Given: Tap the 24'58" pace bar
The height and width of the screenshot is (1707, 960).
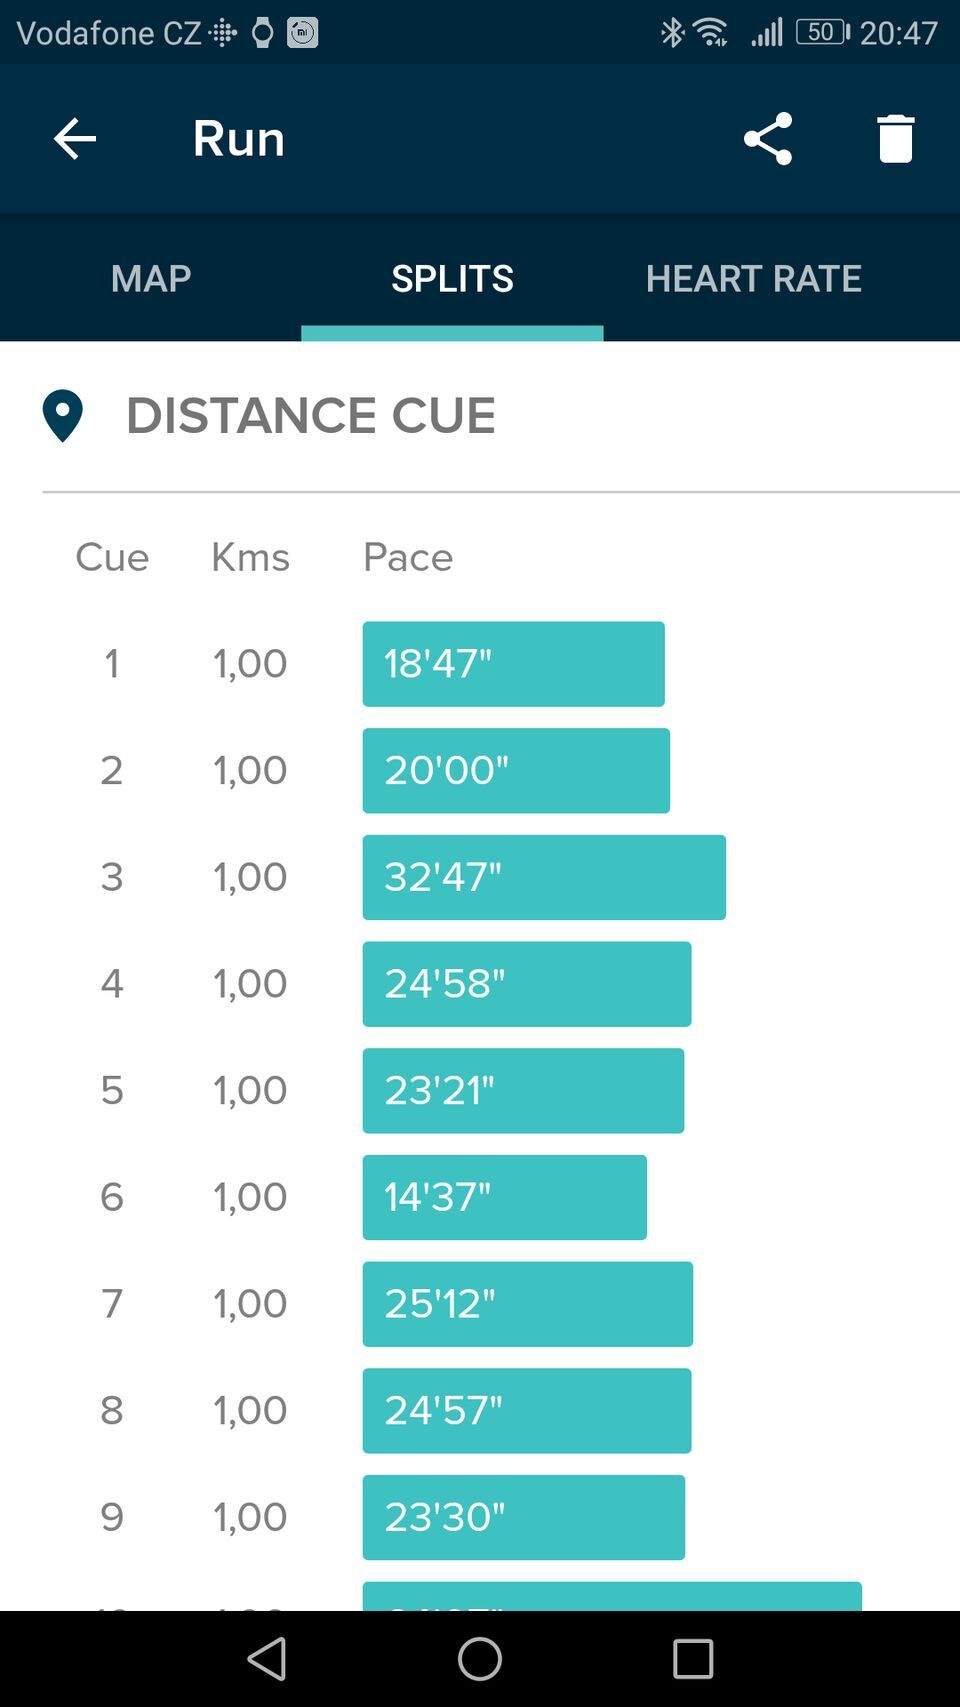Looking at the screenshot, I should point(527,984).
